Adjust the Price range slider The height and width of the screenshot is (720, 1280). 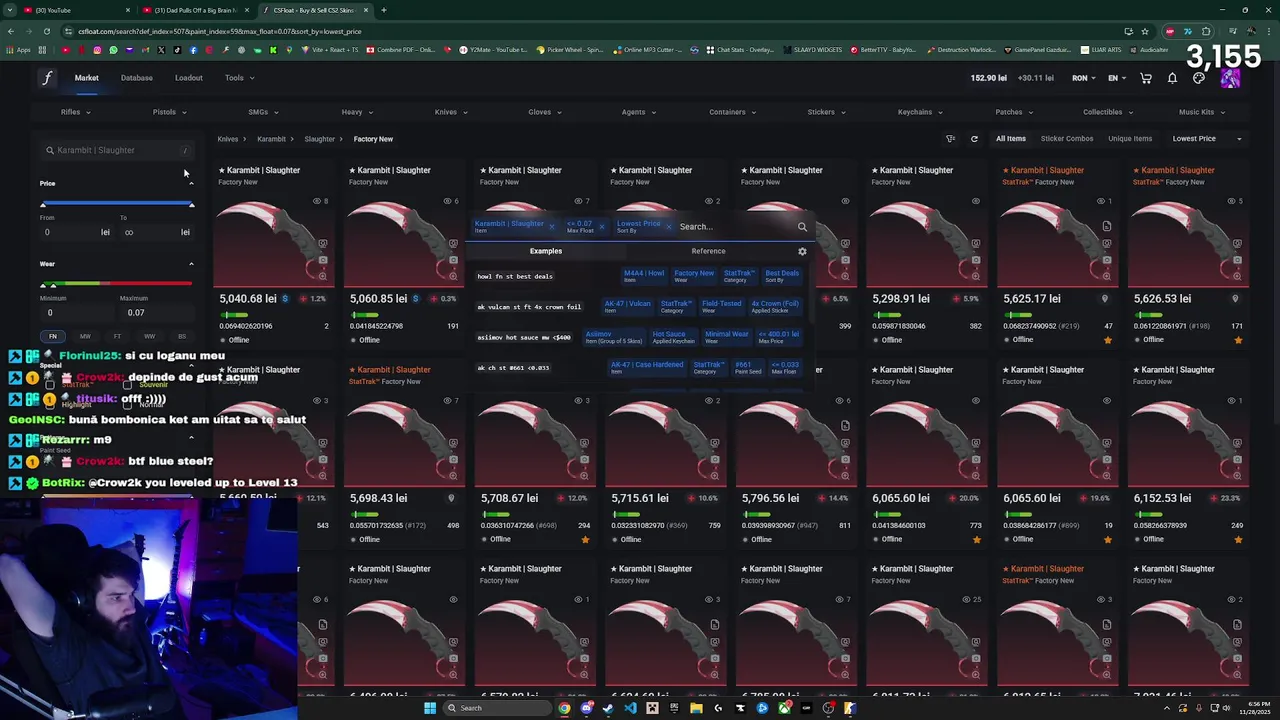point(117,204)
